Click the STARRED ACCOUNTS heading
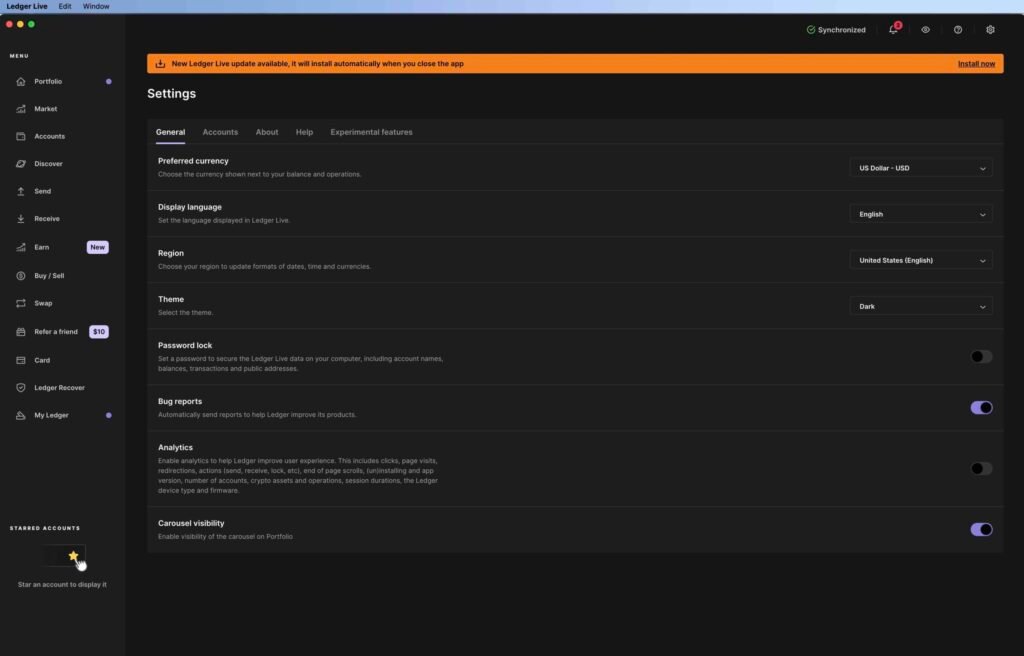 click(x=45, y=528)
